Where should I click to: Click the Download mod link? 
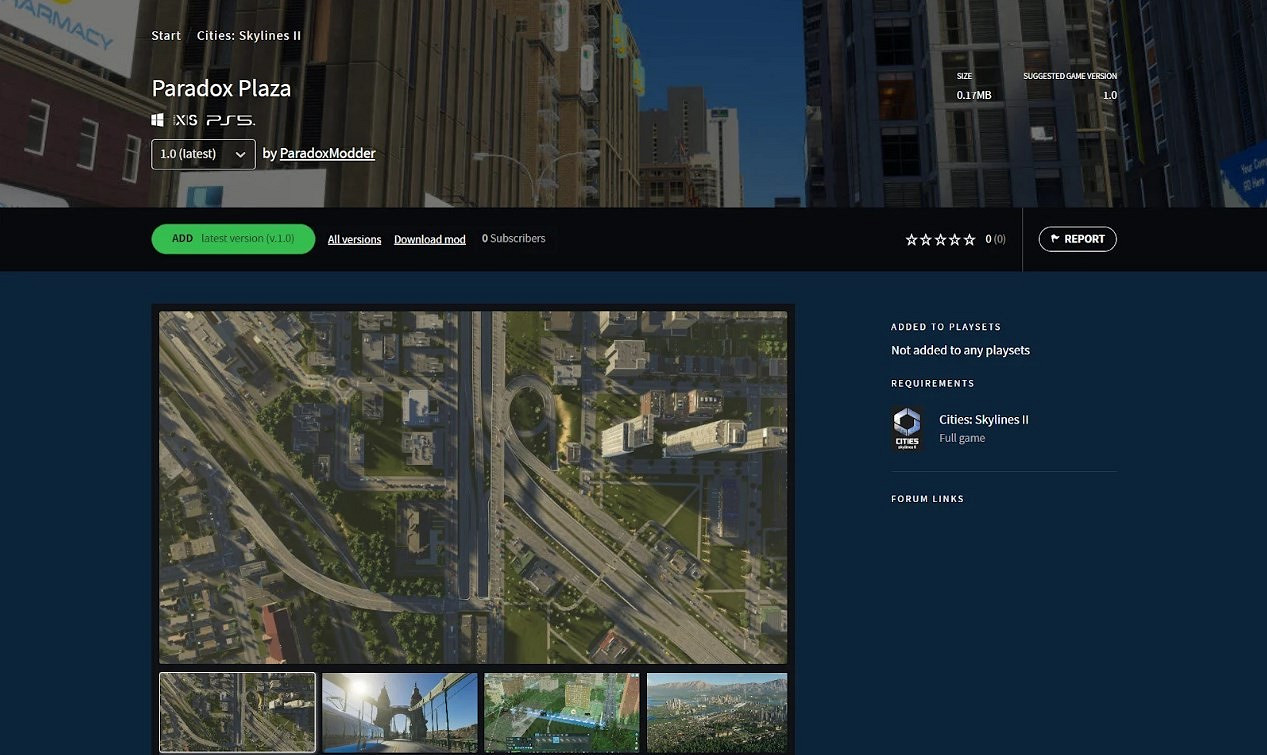(x=429, y=240)
